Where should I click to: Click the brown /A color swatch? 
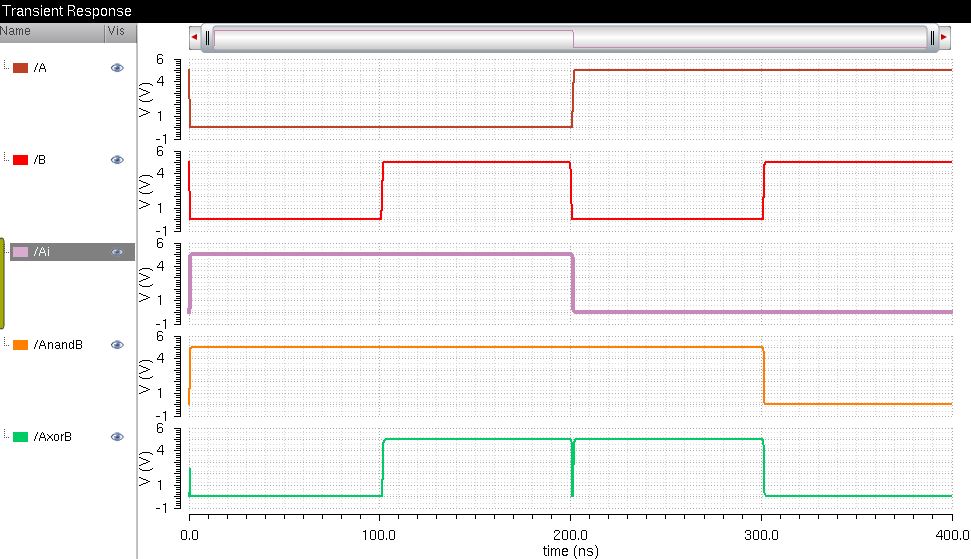[x=20, y=68]
